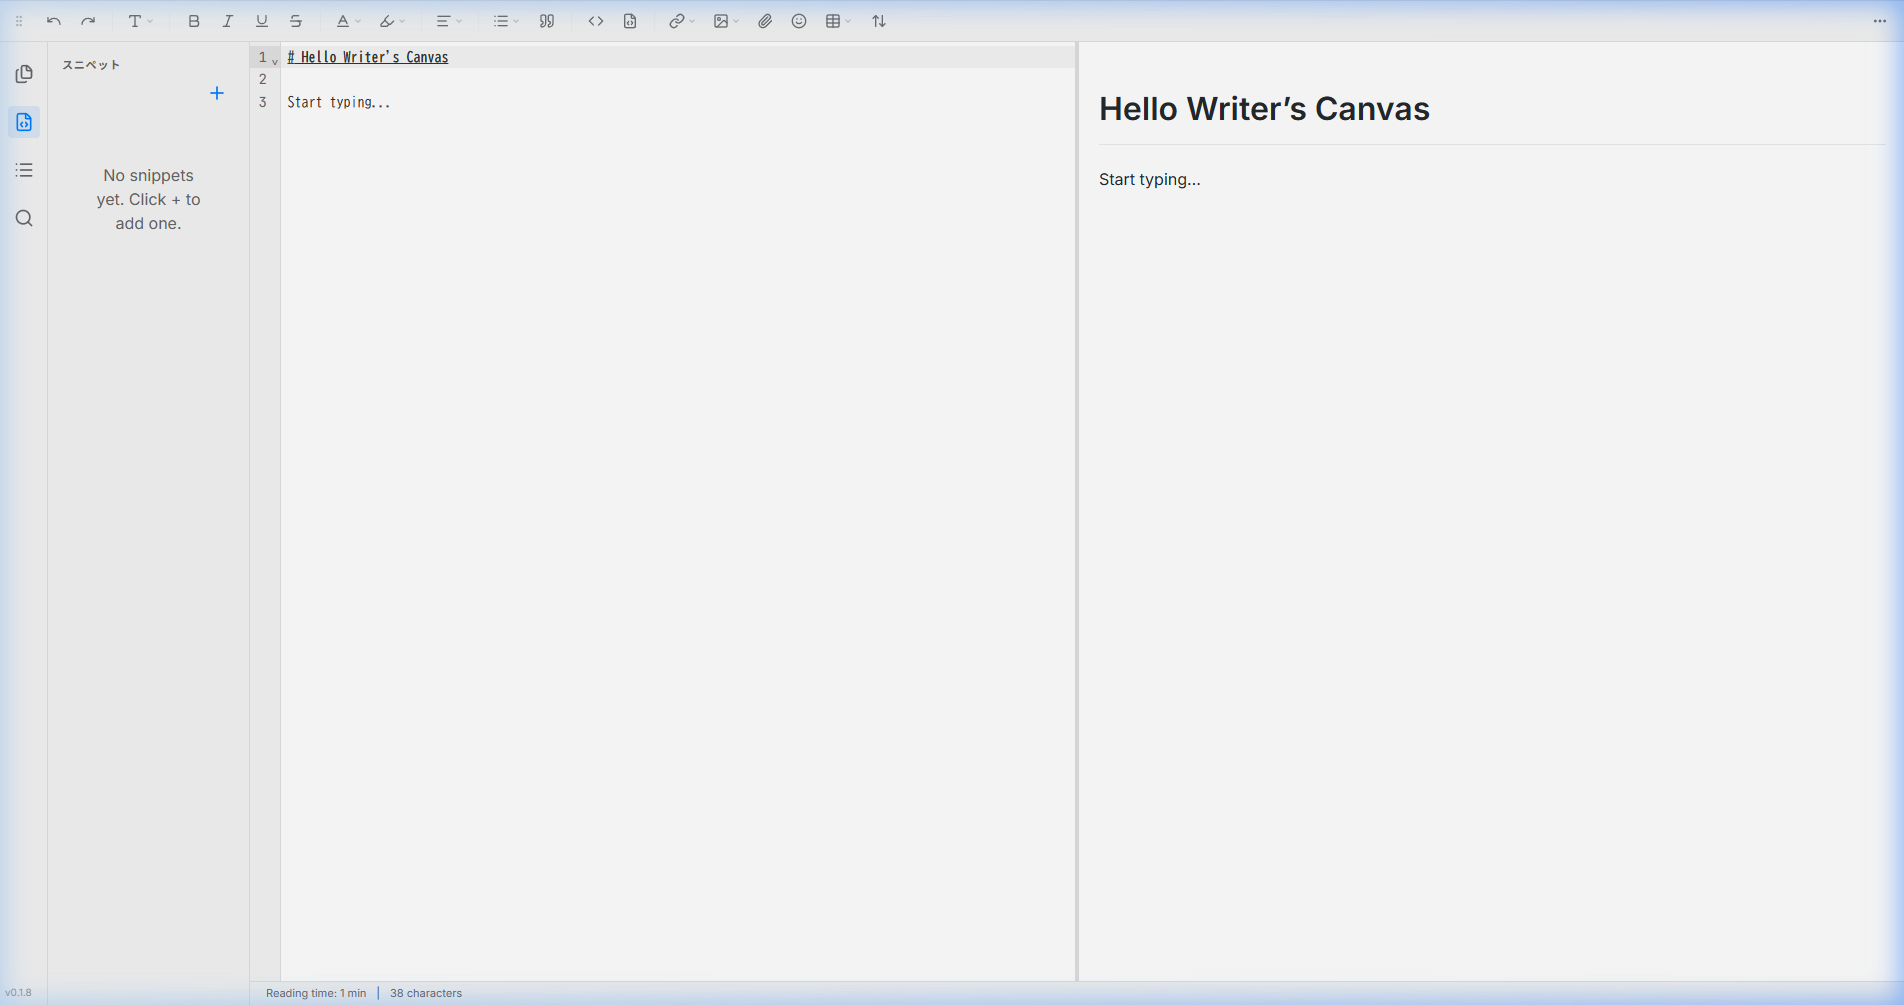Image resolution: width=1904 pixels, height=1005 pixels.
Task: Toggle underline formatting
Action: (x=262, y=21)
